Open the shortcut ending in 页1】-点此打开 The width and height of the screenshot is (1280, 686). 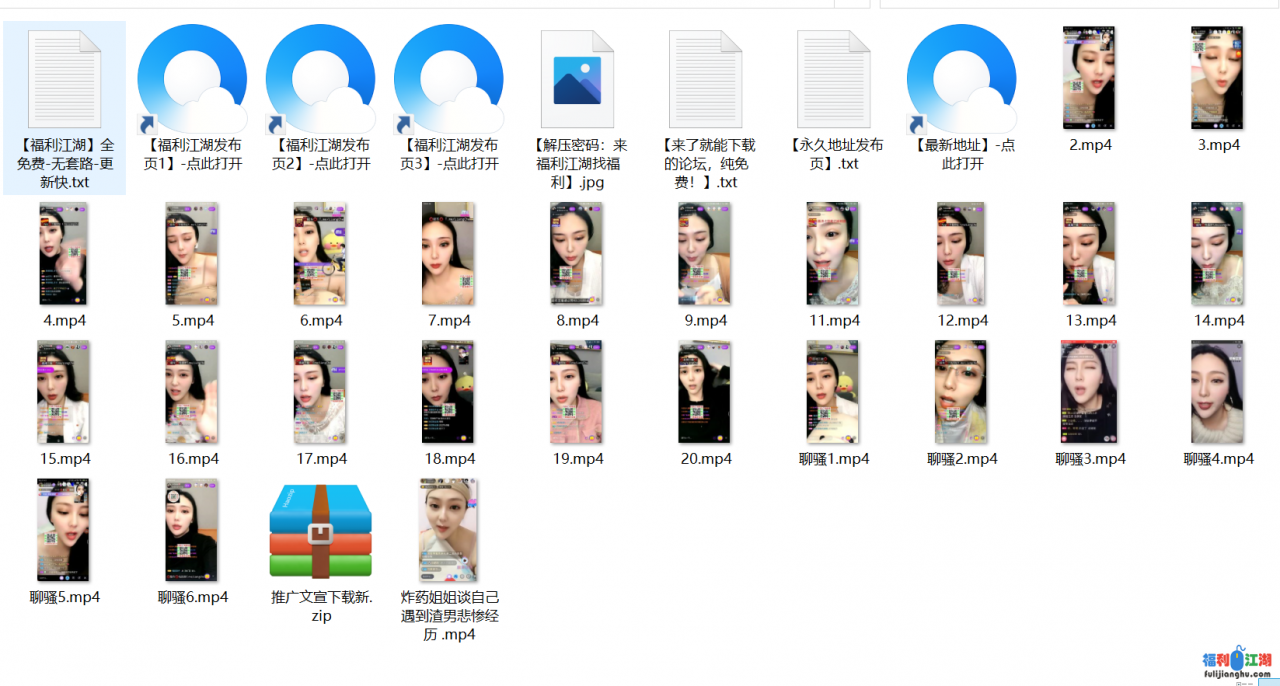[192, 80]
